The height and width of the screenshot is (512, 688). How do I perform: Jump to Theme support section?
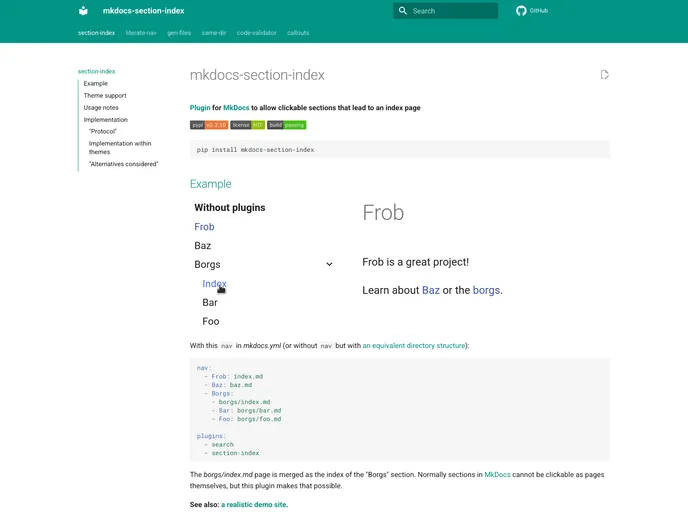[x=105, y=95]
